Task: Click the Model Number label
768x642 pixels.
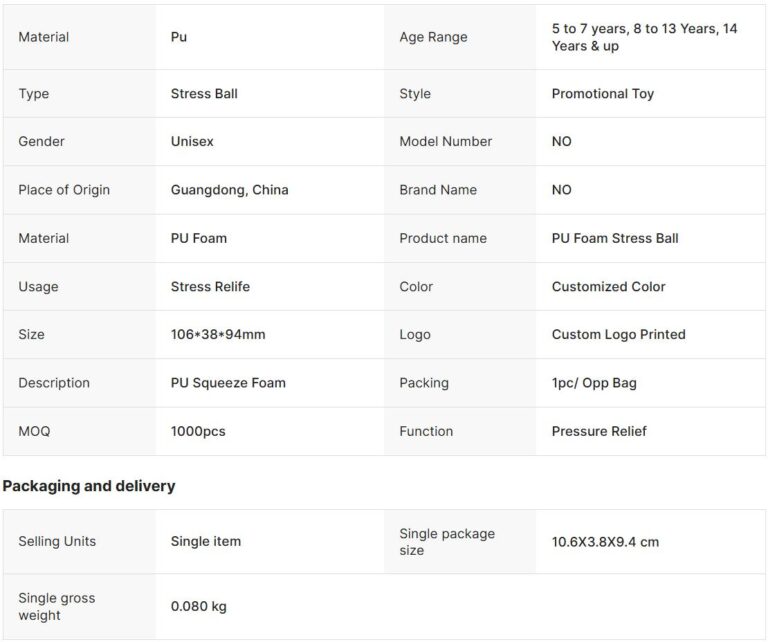Action: tap(445, 142)
